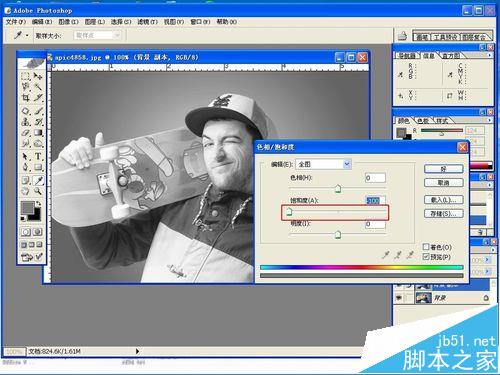Select the Type (T) tool
Image resolution: width=500 pixels, height=375 pixels.
pyautogui.click(x=38, y=156)
